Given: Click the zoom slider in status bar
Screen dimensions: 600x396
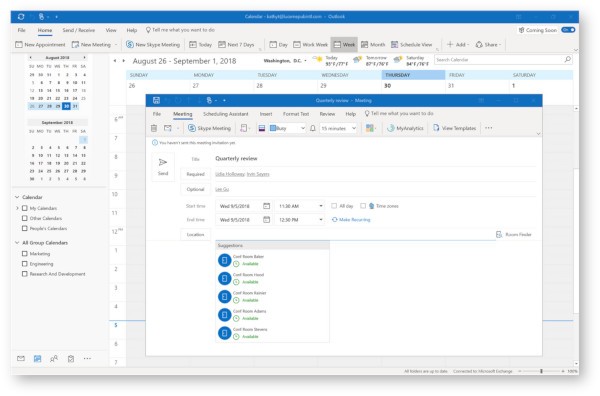Looking at the screenshot, I should click(541, 371).
